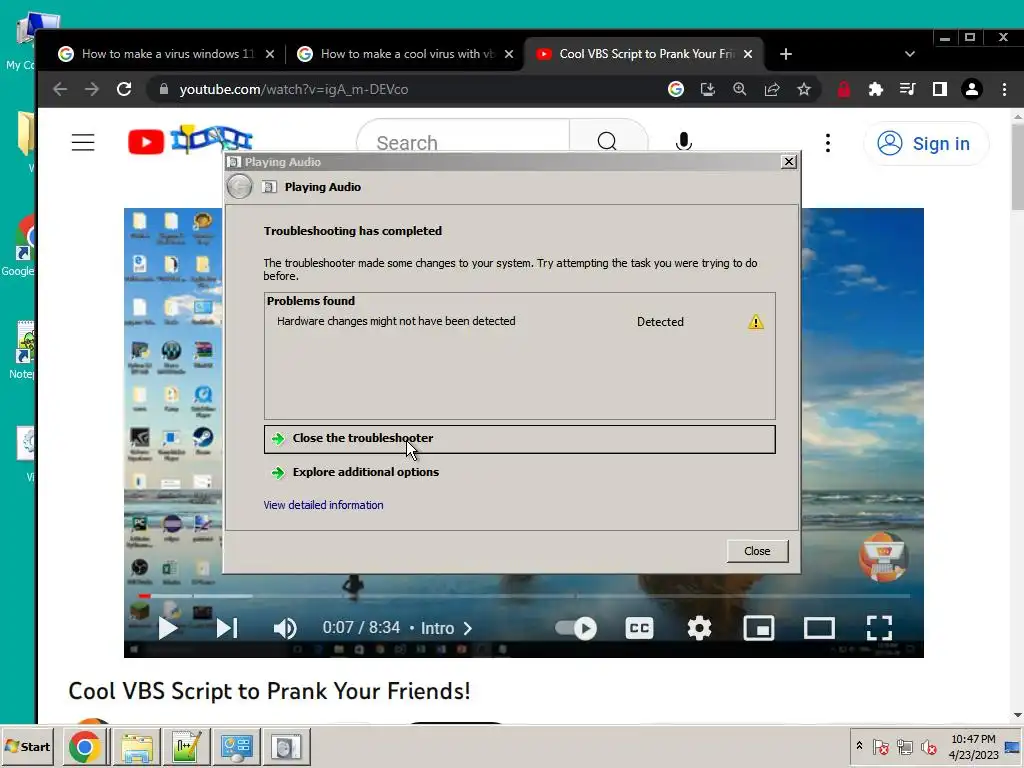The image size is (1024, 768).
Task: Open YouTube hamburger guide menu
Action: click(83, 142)
